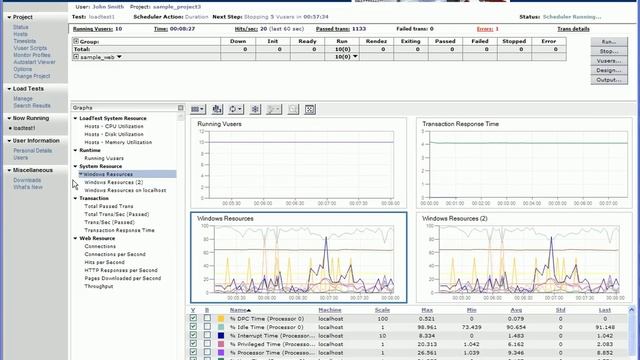640x360 pixels.
Task: Collapse the Miscellaneous sidebar section
Action: [x=9, y=170]
